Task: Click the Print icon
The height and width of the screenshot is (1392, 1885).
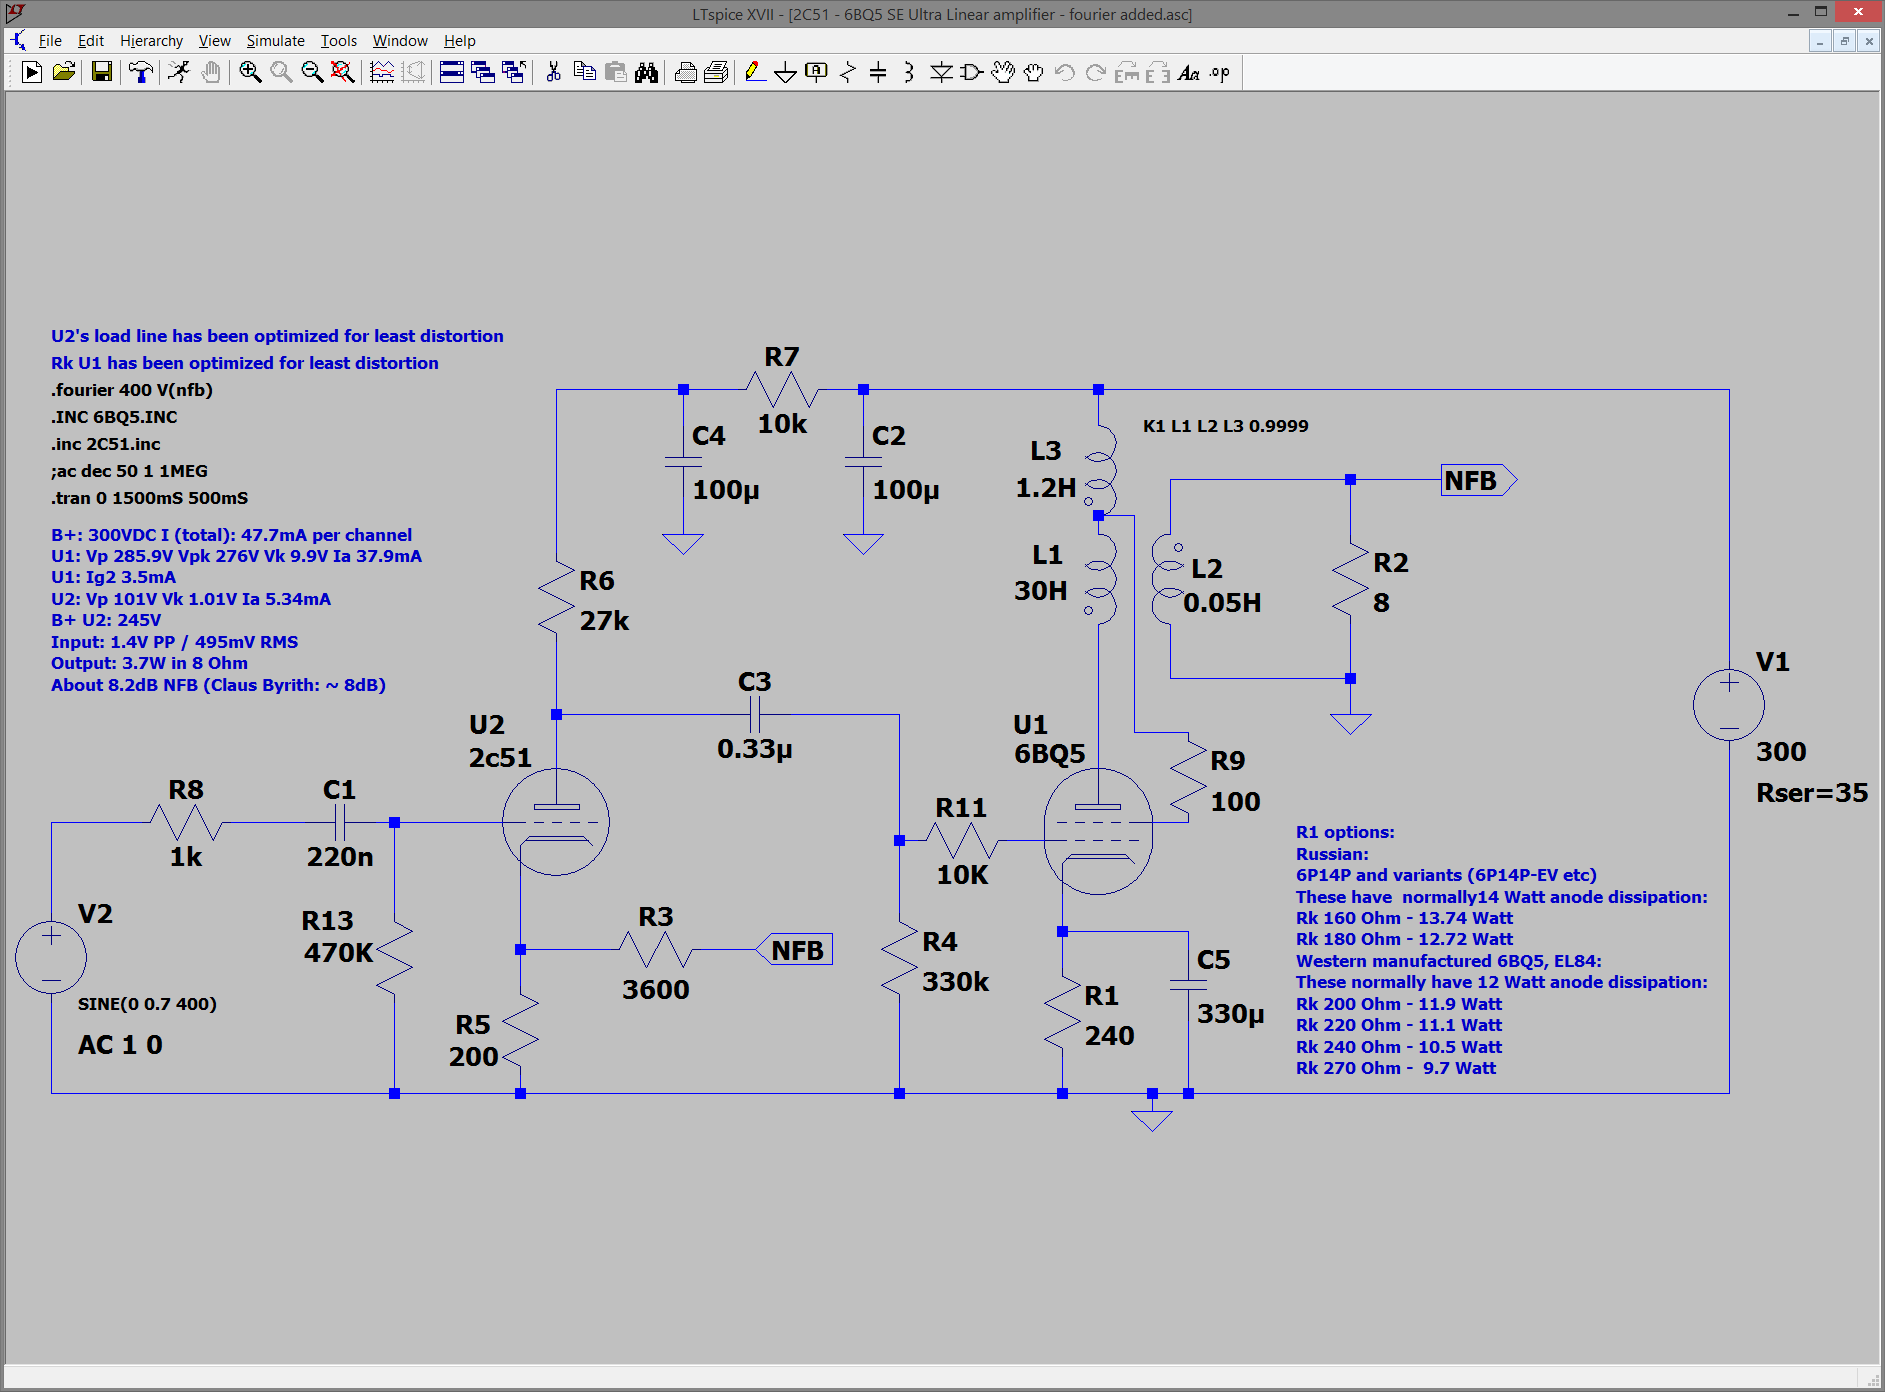Action: click(x=686, y=72)
